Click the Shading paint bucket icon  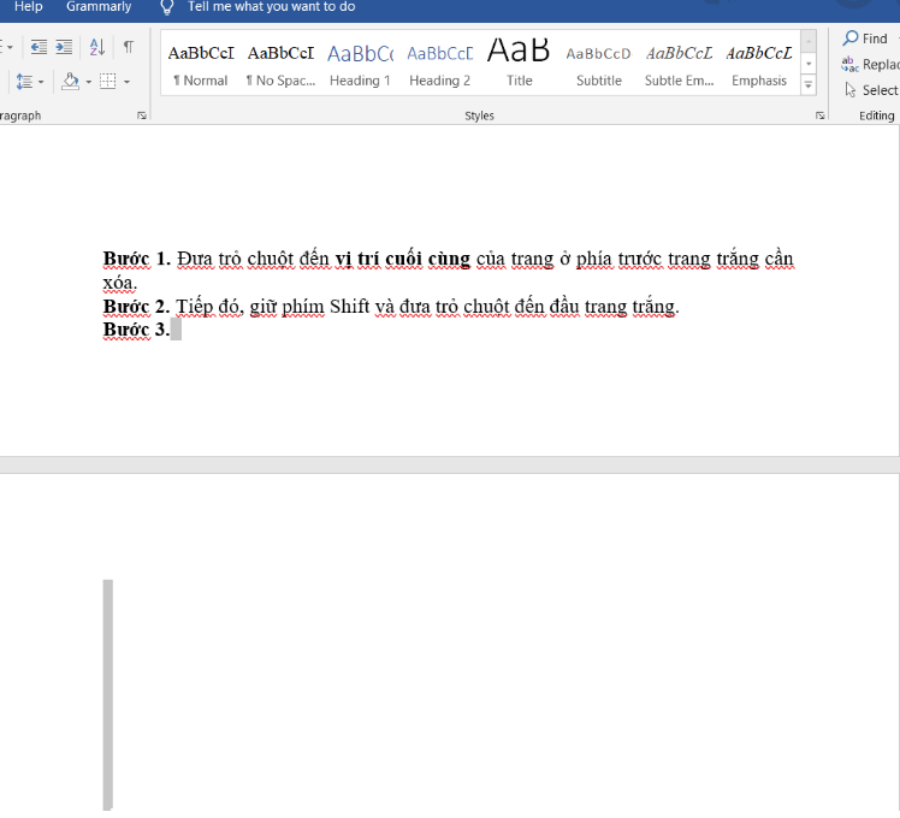coord(70,81)
